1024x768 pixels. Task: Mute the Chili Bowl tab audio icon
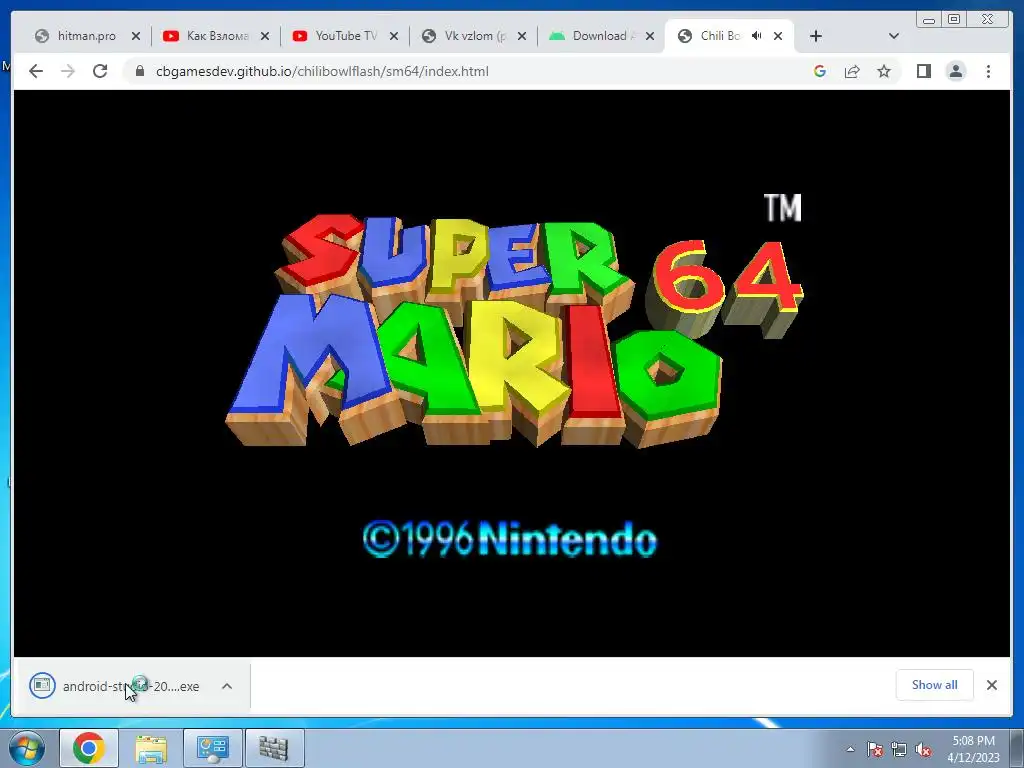pyautogui.click(x=756, y=36)
